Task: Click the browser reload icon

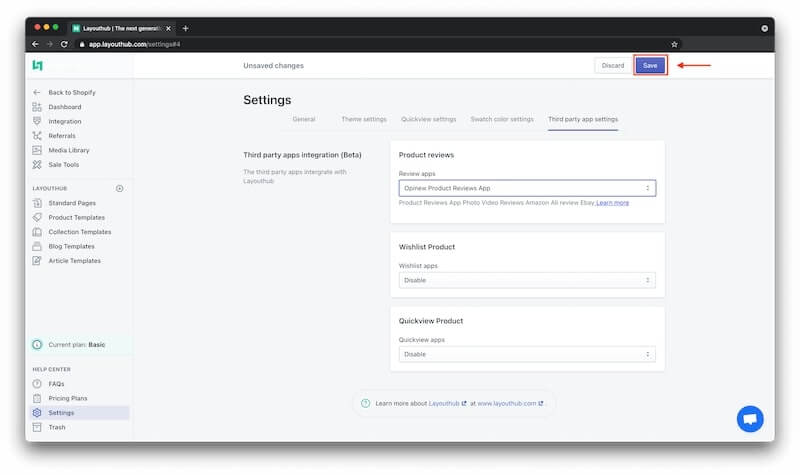Action: 64,44
